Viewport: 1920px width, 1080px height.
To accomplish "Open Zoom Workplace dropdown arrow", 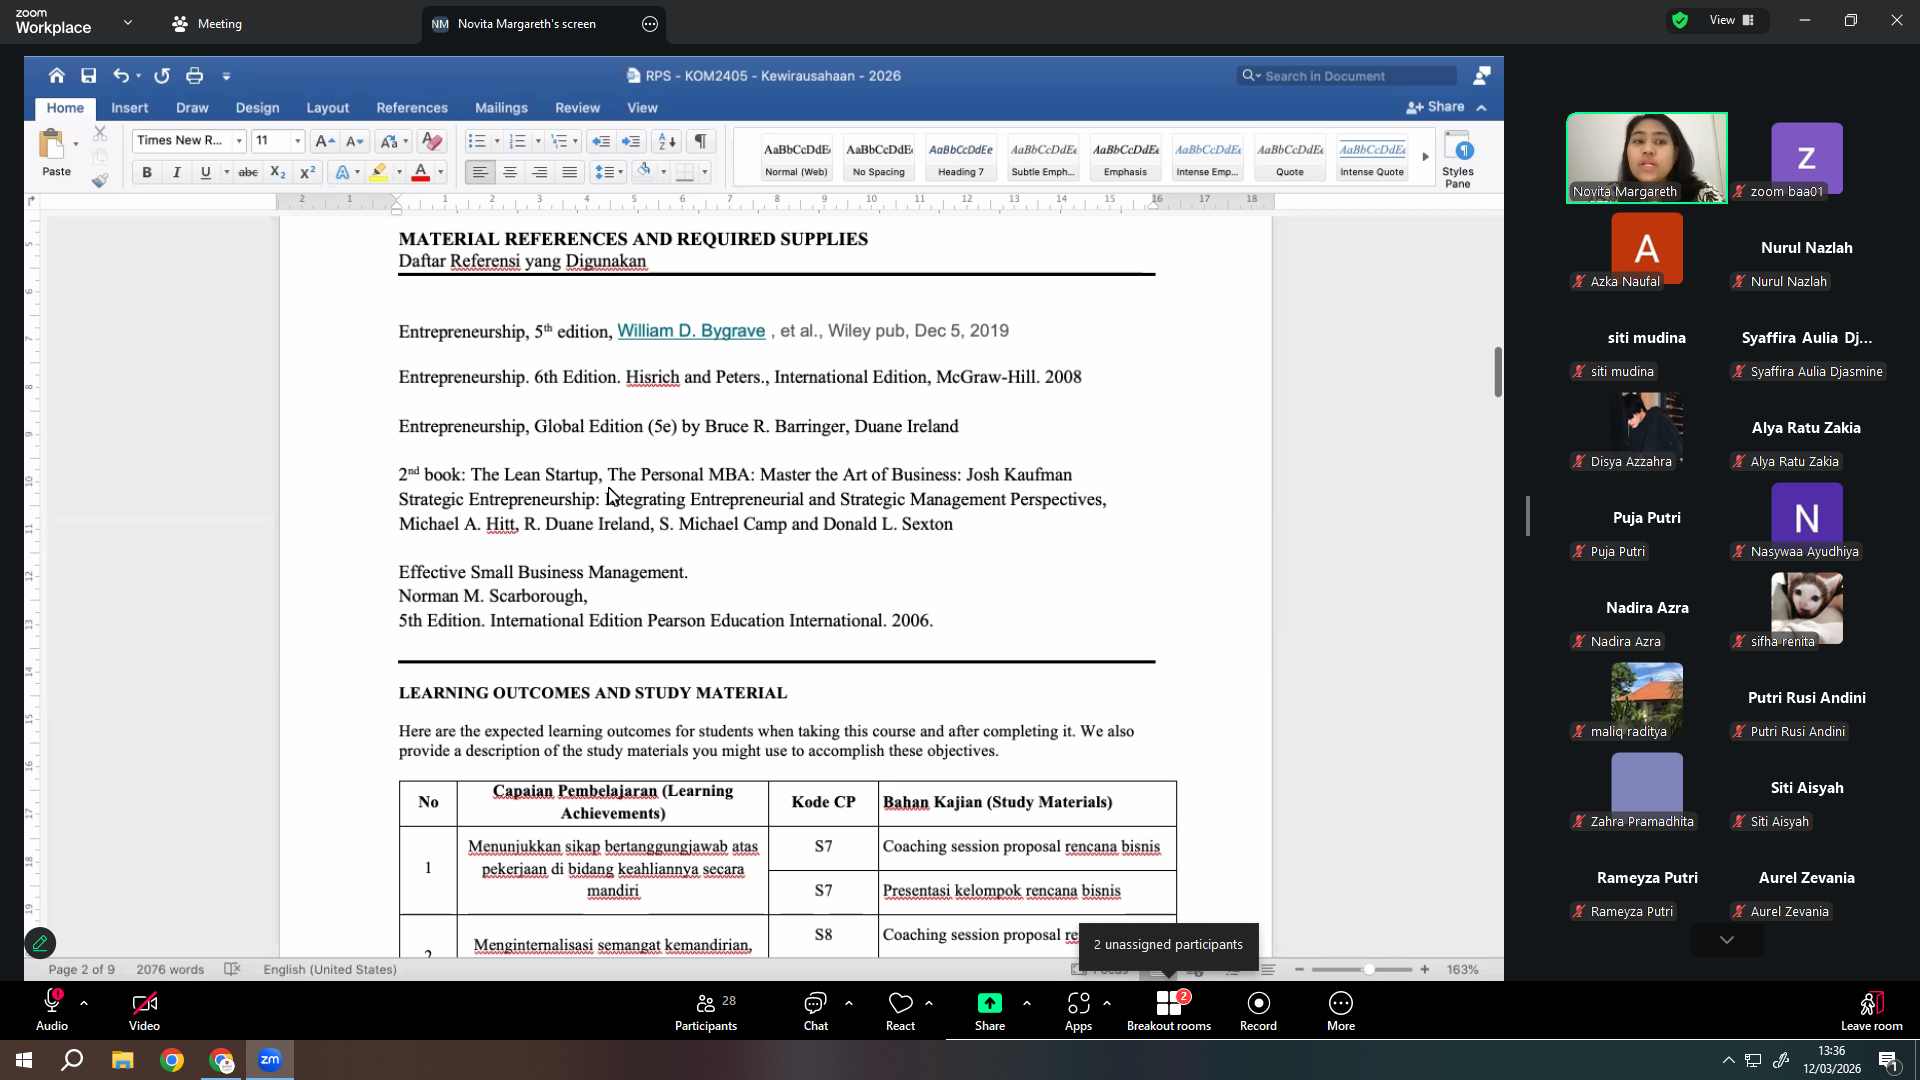I will pyautogui.click(x=128, y=22).
